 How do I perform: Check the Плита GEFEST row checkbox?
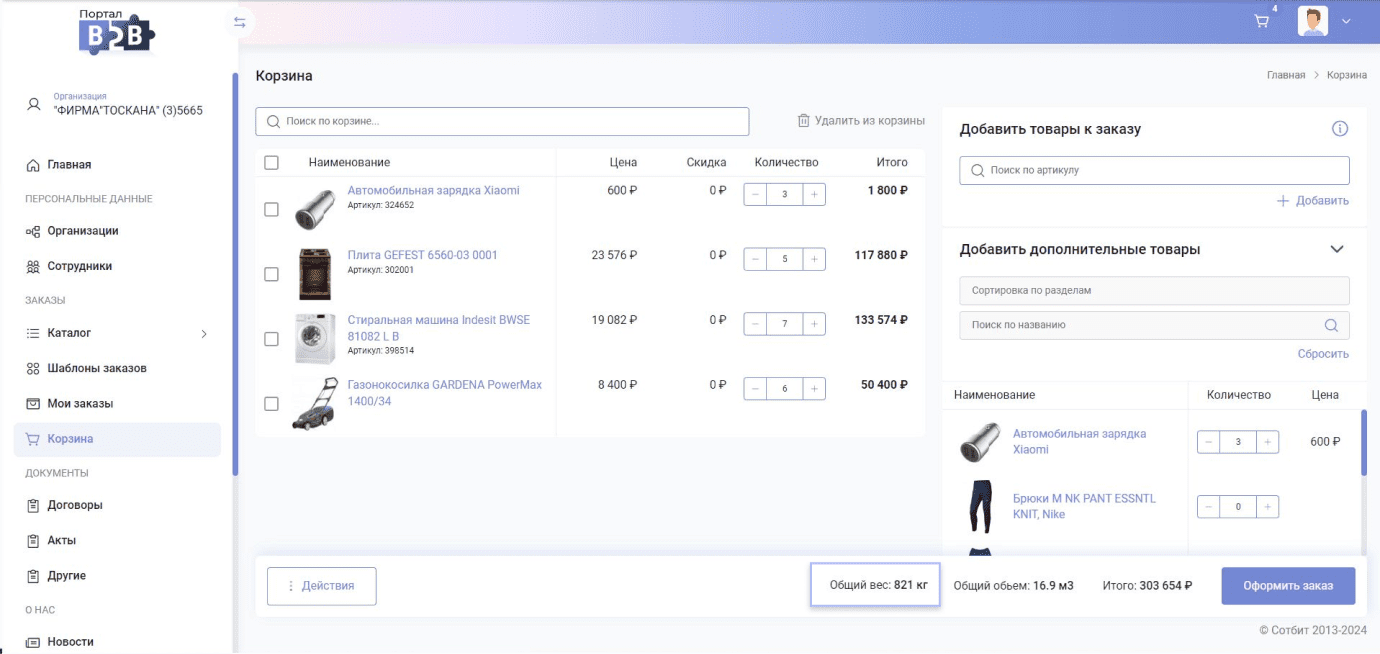click(271, 274)
